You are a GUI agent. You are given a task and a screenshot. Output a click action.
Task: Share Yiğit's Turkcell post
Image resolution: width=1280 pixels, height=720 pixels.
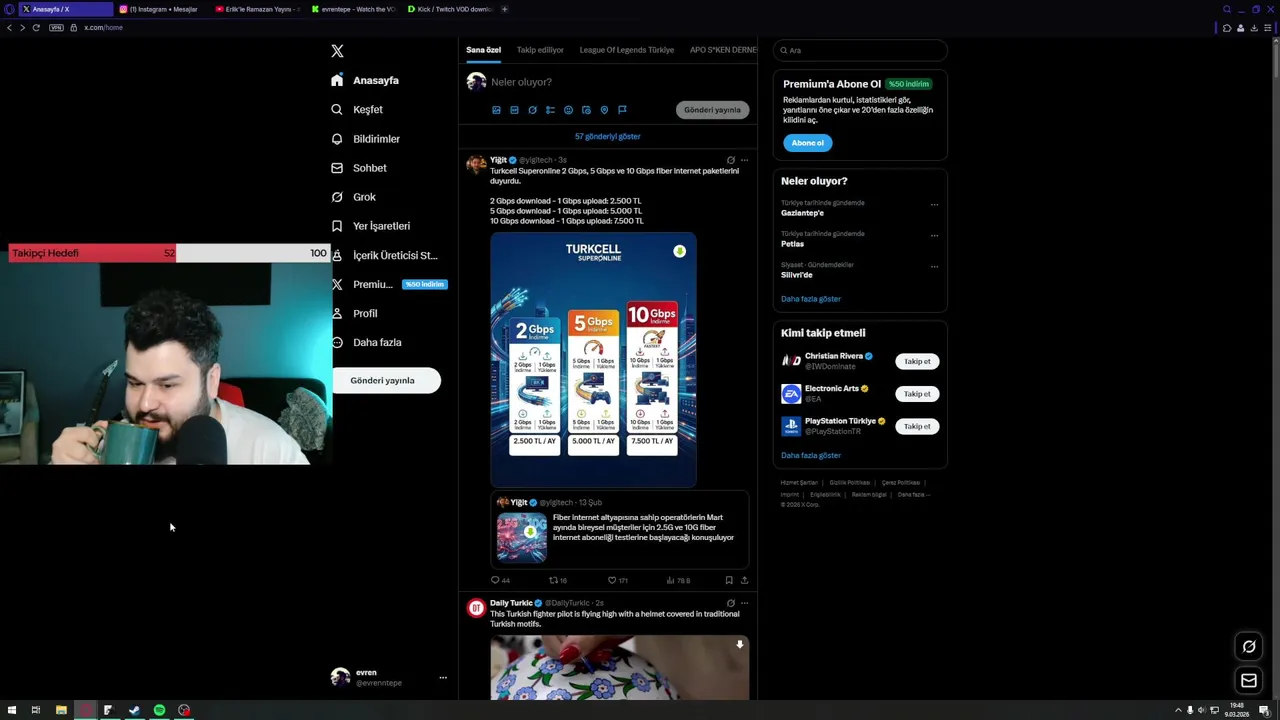click(744, 580)
